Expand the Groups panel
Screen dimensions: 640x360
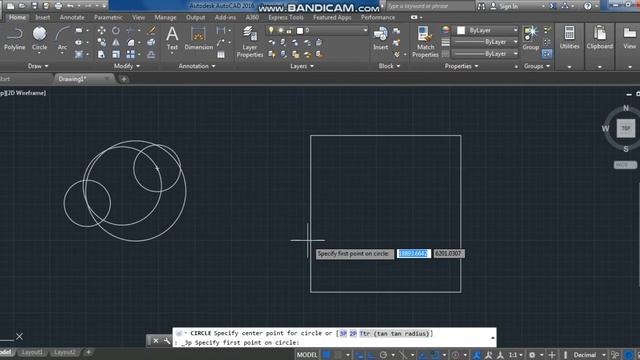point(536,66)
